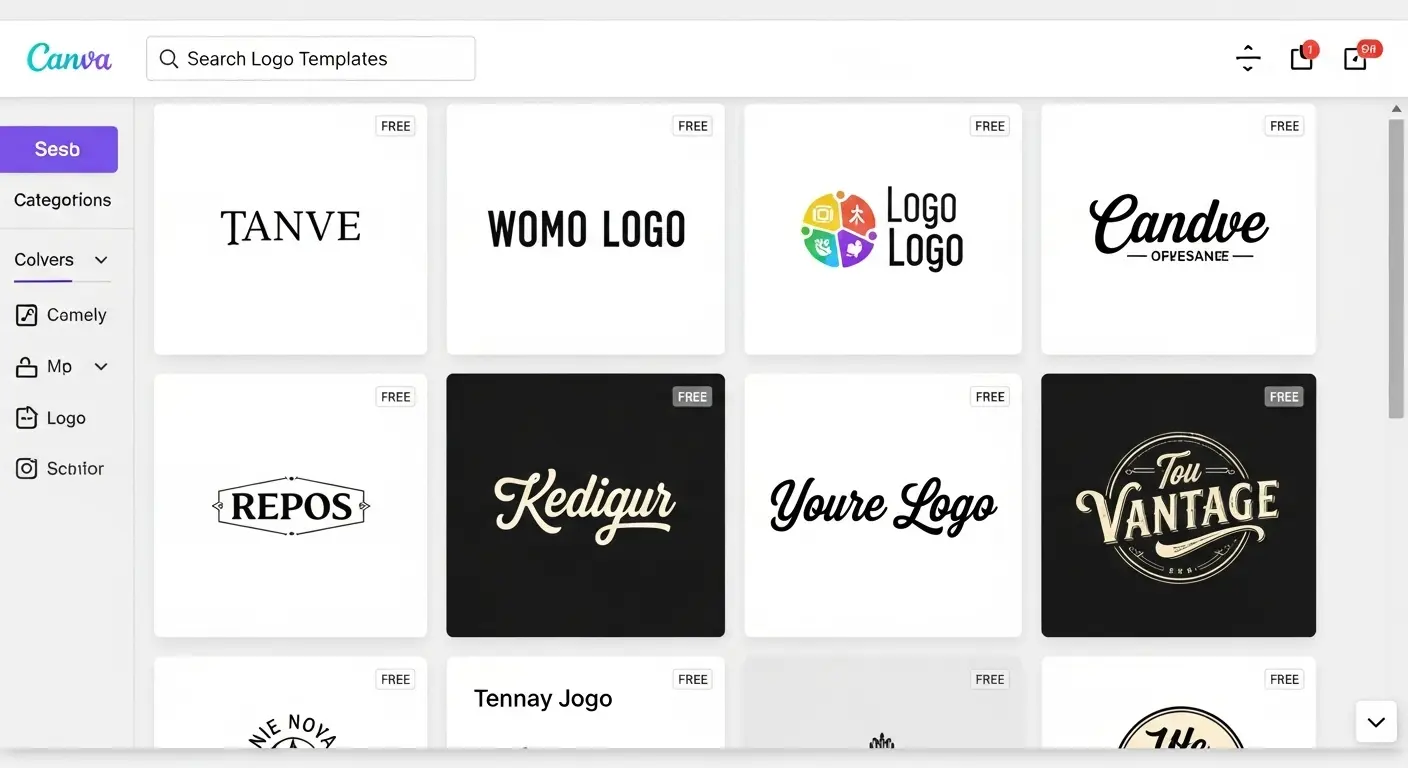Click the lock icon beside Mp
This screenshot has width=1408, height=768.
coord(27,367)
